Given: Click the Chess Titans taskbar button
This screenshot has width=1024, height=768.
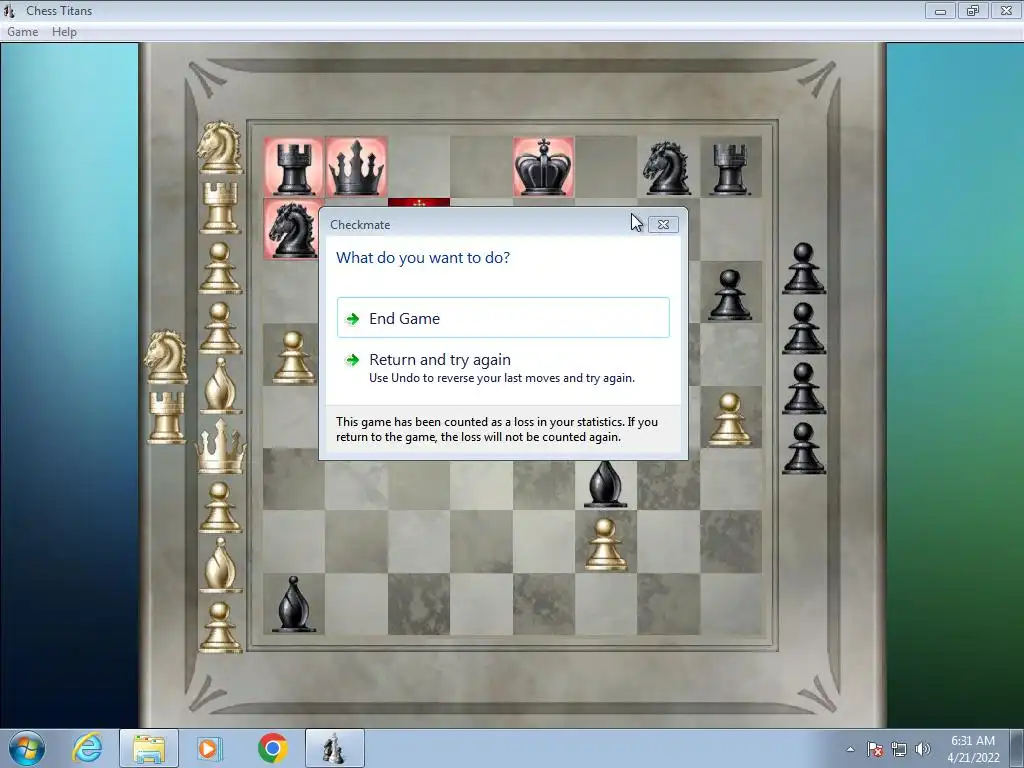Looking at the screenshot, I should (x=334, y=748).
